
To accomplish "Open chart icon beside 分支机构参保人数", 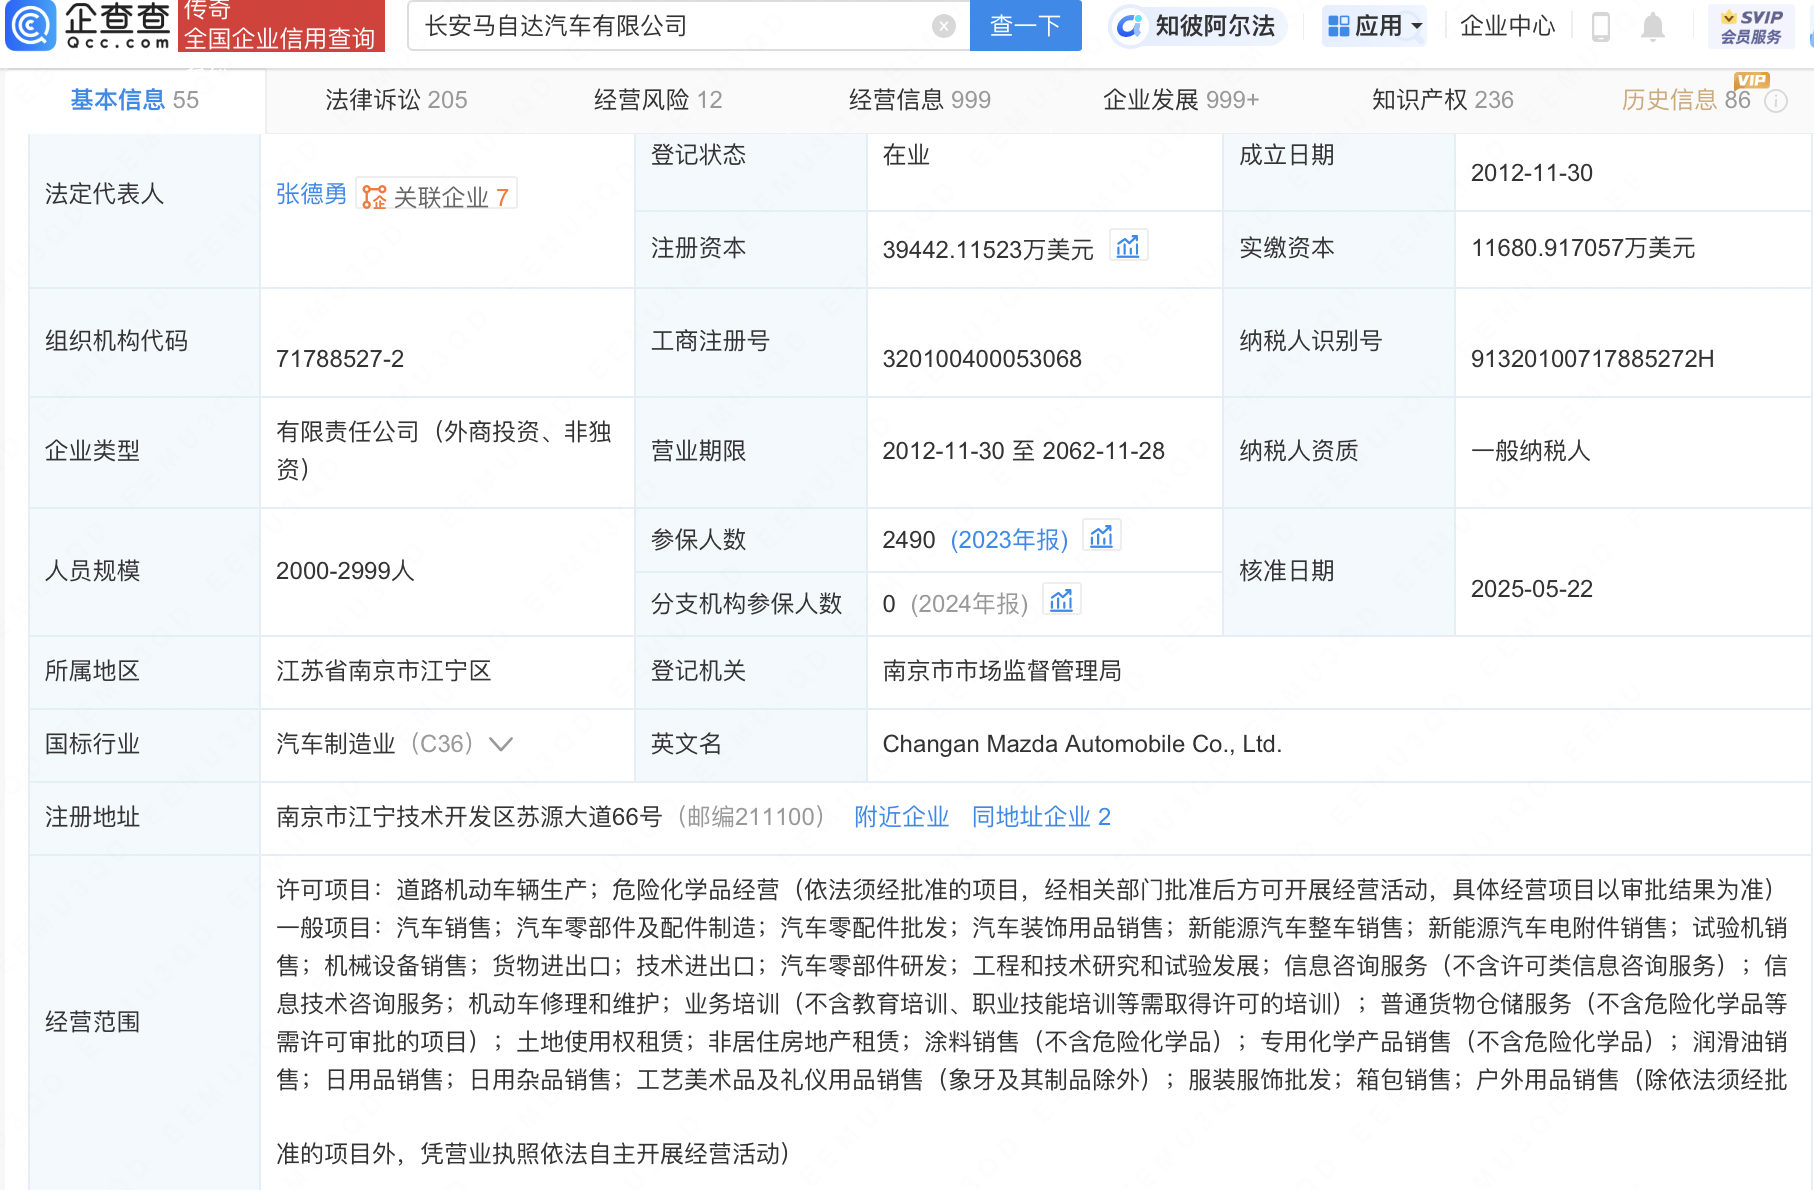I will pos(1061,600).
